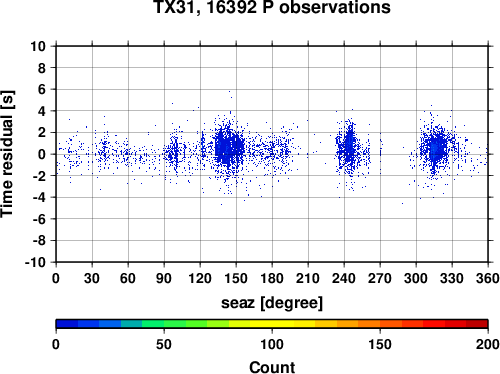Click the cyan segment of the colorbar

pyautogui.click(x=131, y=324)
